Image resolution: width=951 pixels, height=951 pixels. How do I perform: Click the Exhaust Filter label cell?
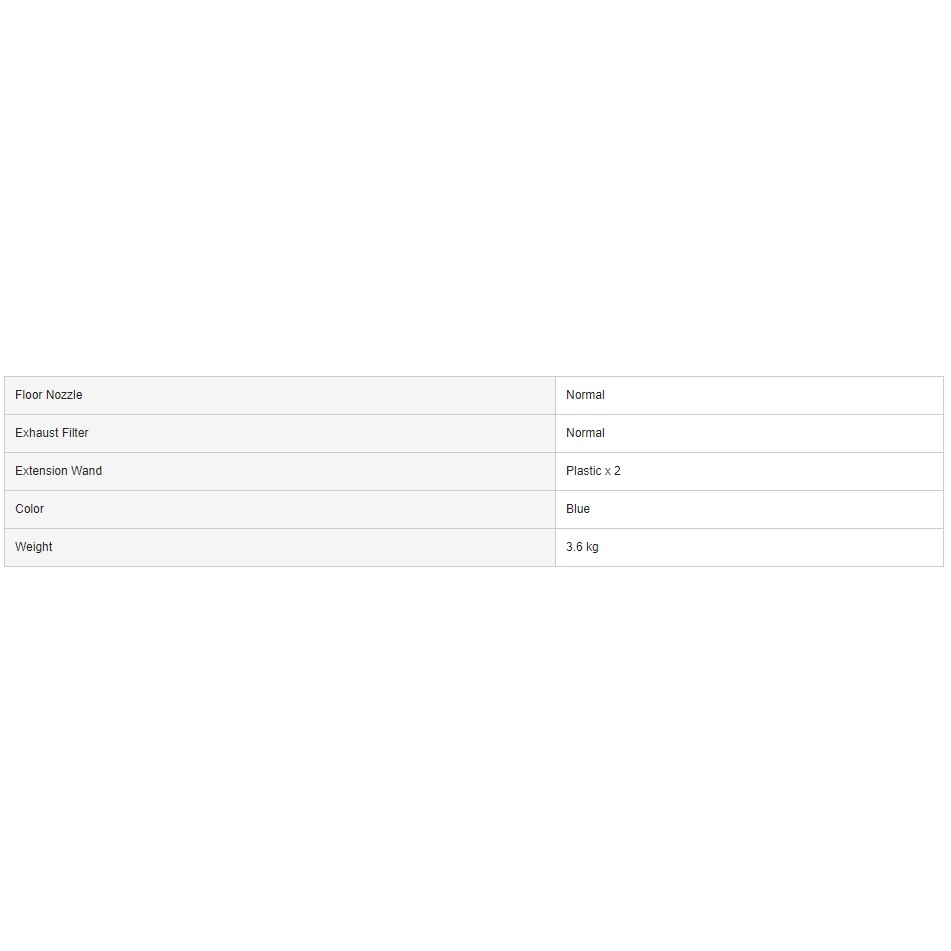click(280, 434)
